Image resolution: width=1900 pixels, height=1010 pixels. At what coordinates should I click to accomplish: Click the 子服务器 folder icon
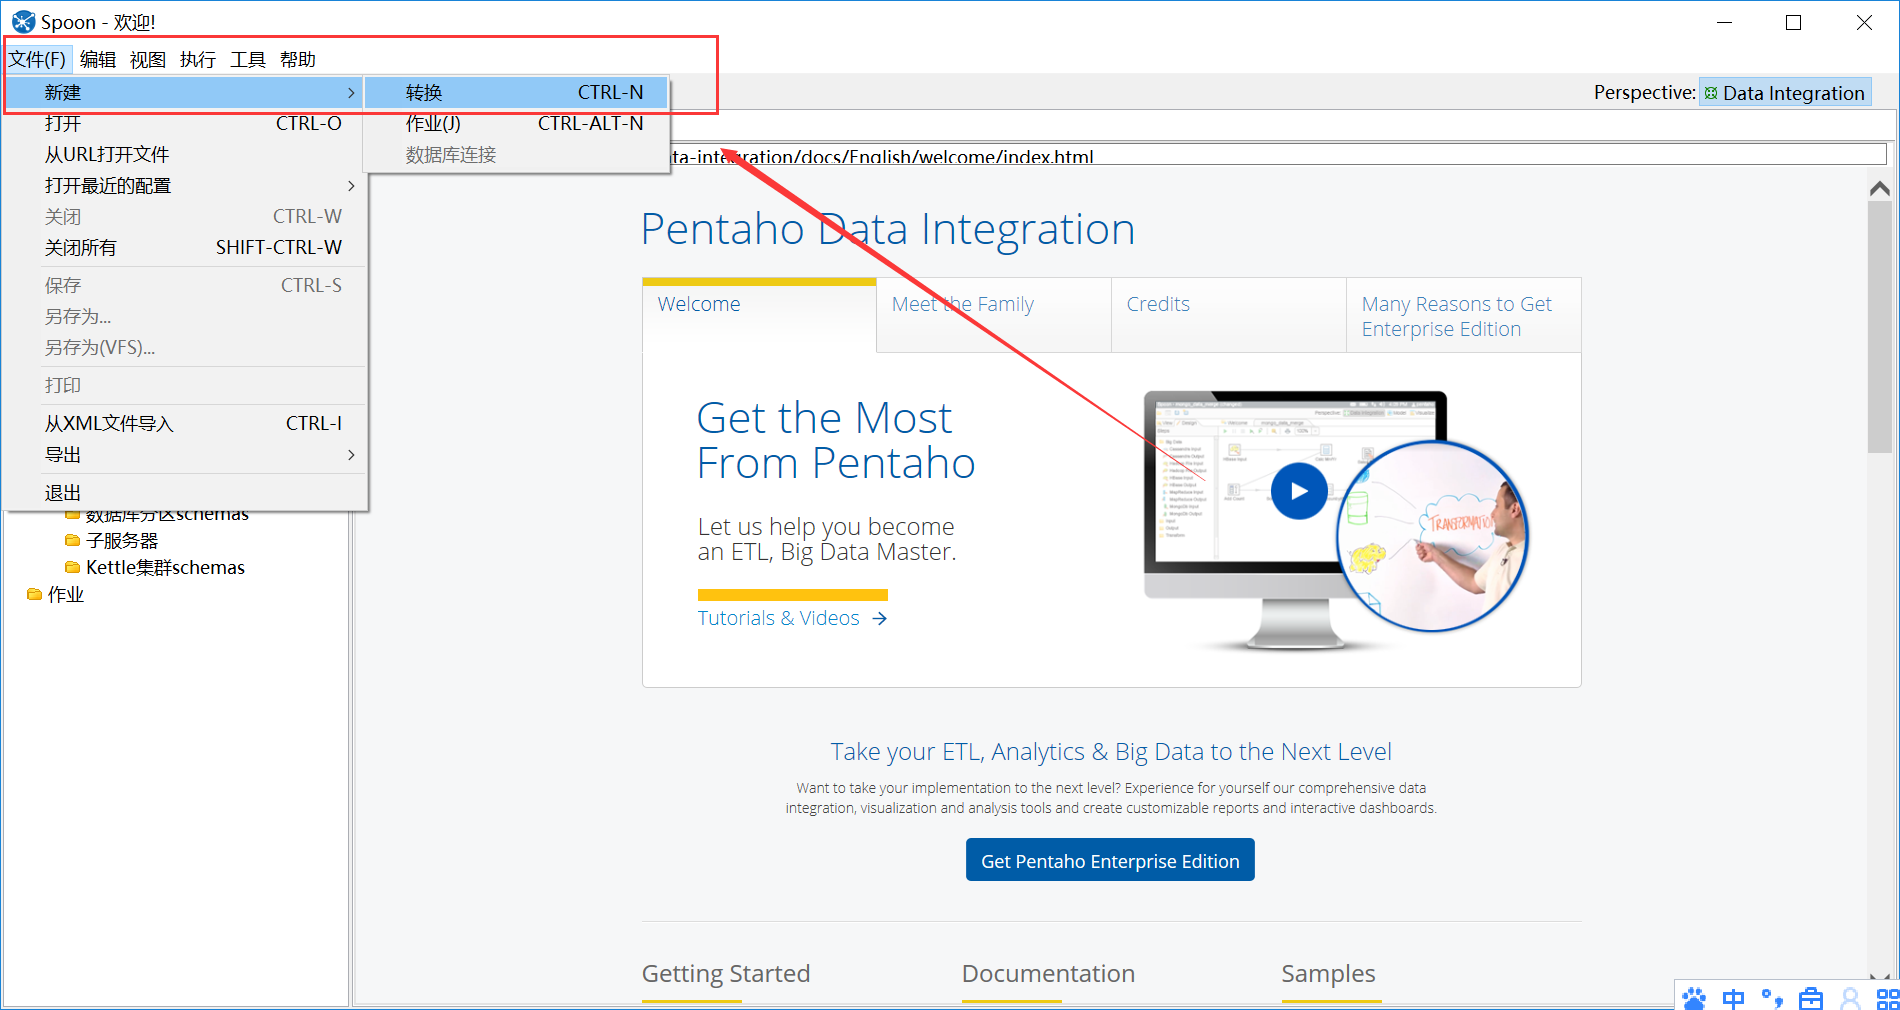point(72,540)
